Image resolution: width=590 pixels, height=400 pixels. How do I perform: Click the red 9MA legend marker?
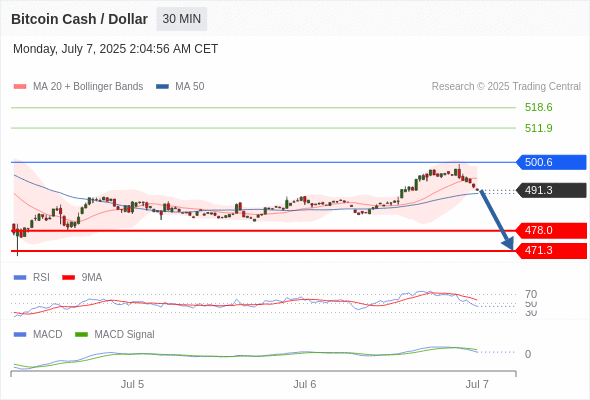coord(68,278)
